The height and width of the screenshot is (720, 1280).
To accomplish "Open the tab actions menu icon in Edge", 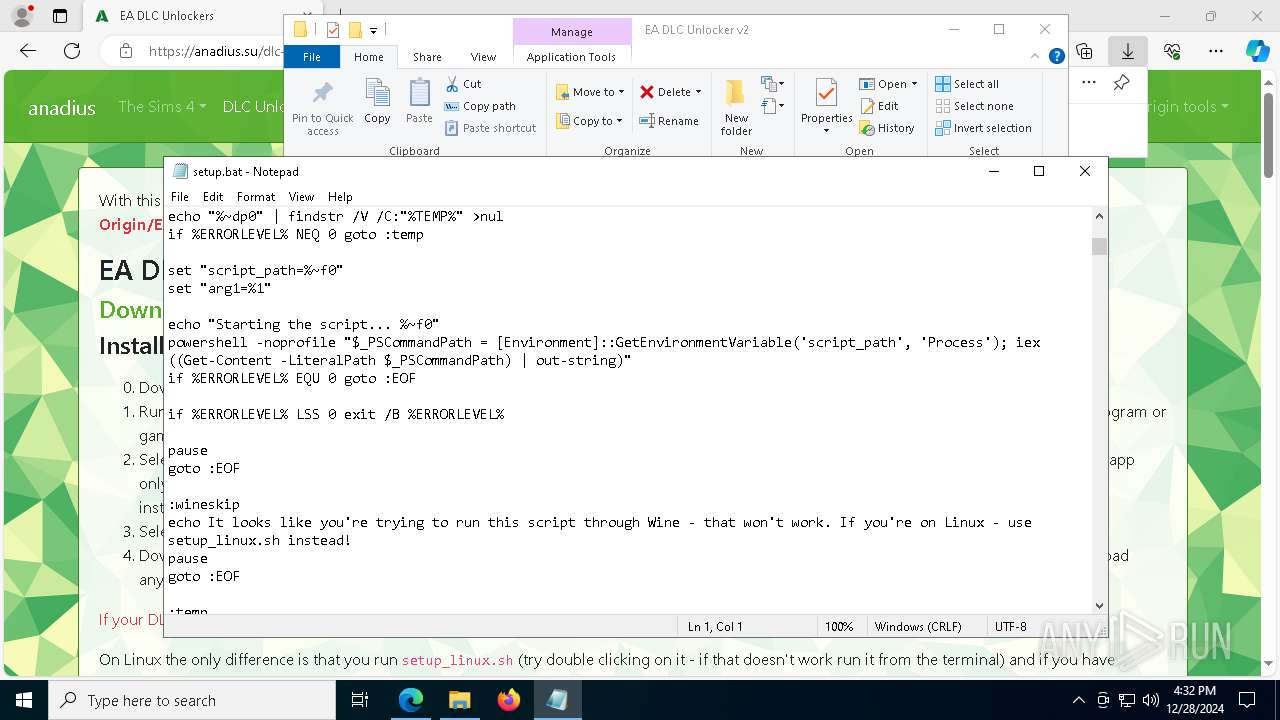I will [60, 16].
